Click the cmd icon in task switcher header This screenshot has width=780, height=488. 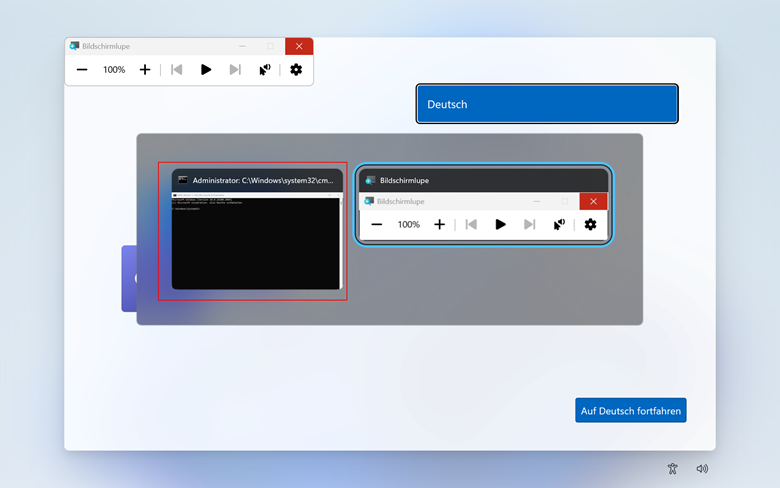coord(182,181)
